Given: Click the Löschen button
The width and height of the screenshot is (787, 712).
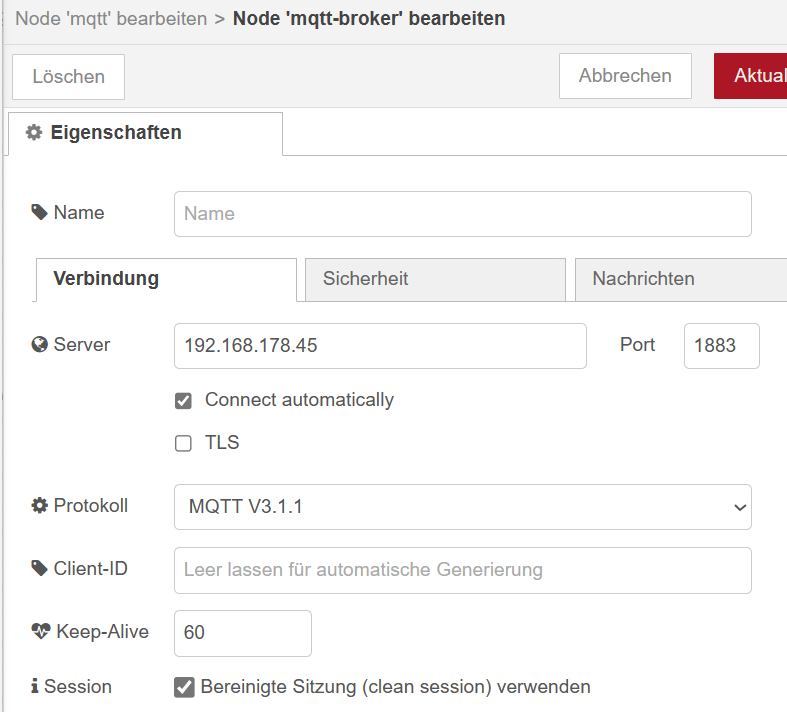Looking at the screenshot, I should [68, 77].
